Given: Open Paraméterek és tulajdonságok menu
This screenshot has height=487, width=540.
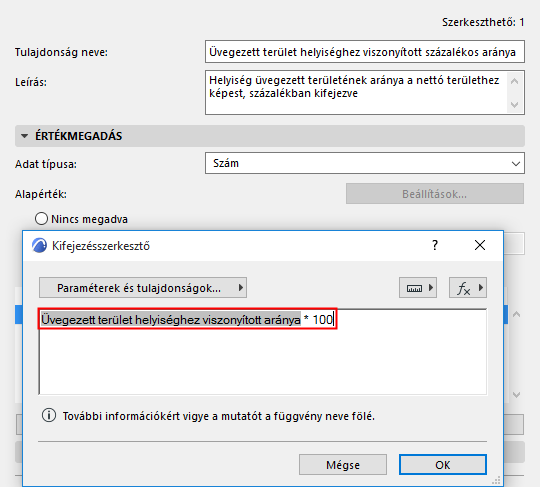Looking at the screenshot, I should pyautogui.click(x=143, y=288).
